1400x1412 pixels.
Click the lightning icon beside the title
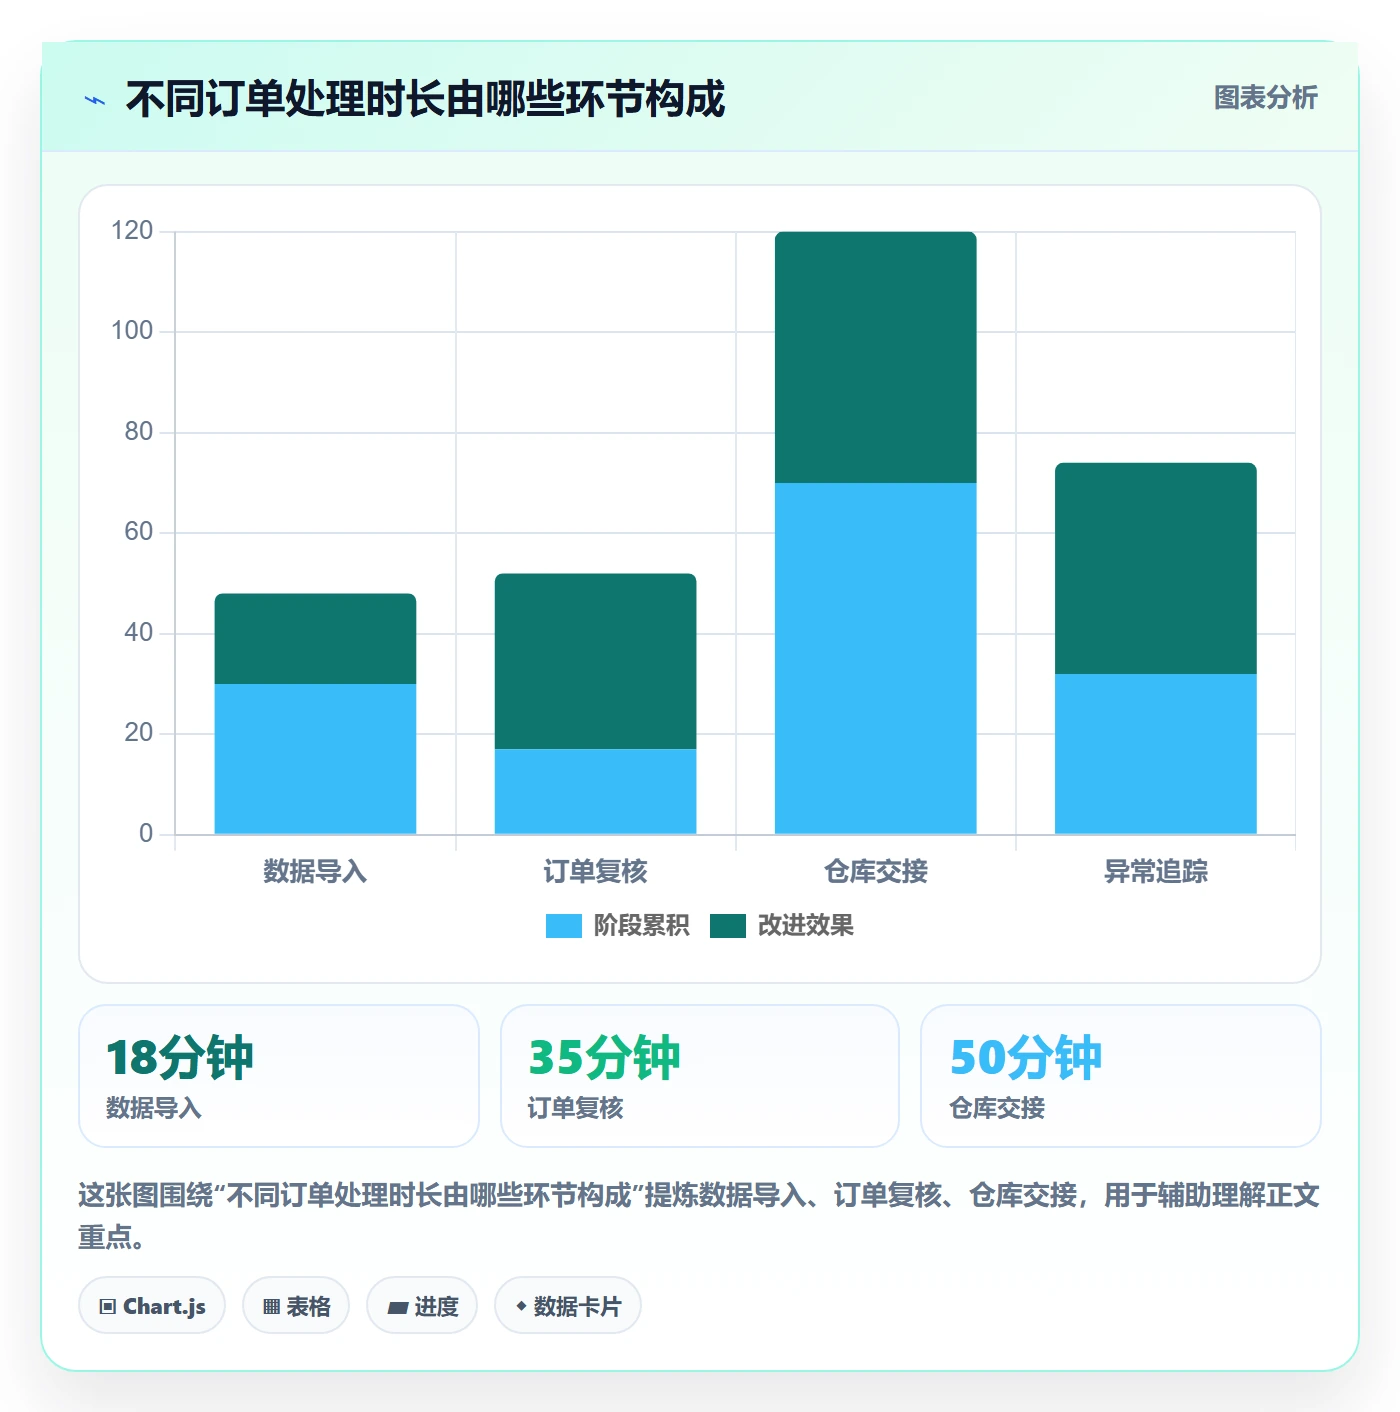95,100
